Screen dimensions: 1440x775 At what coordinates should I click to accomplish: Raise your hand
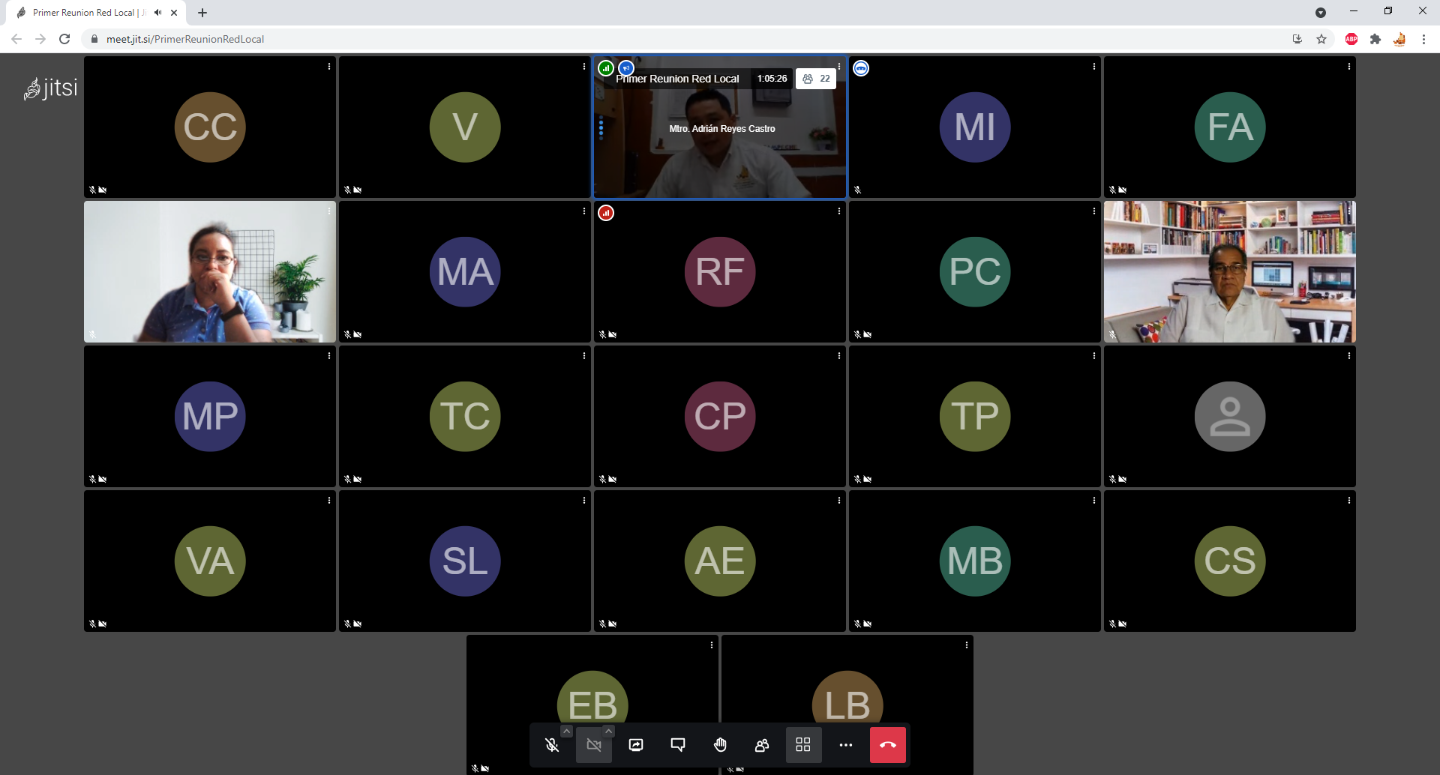720,745
